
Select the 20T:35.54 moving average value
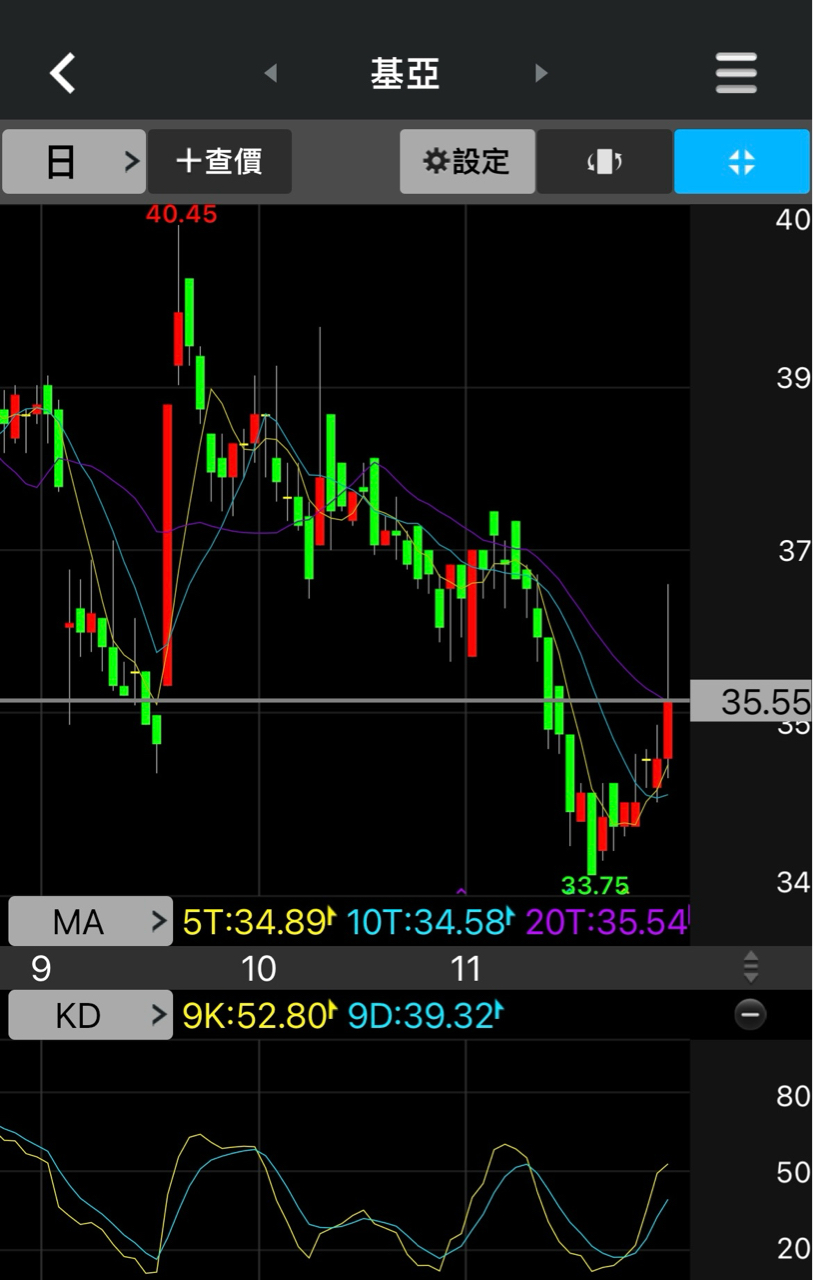(607, 921)
